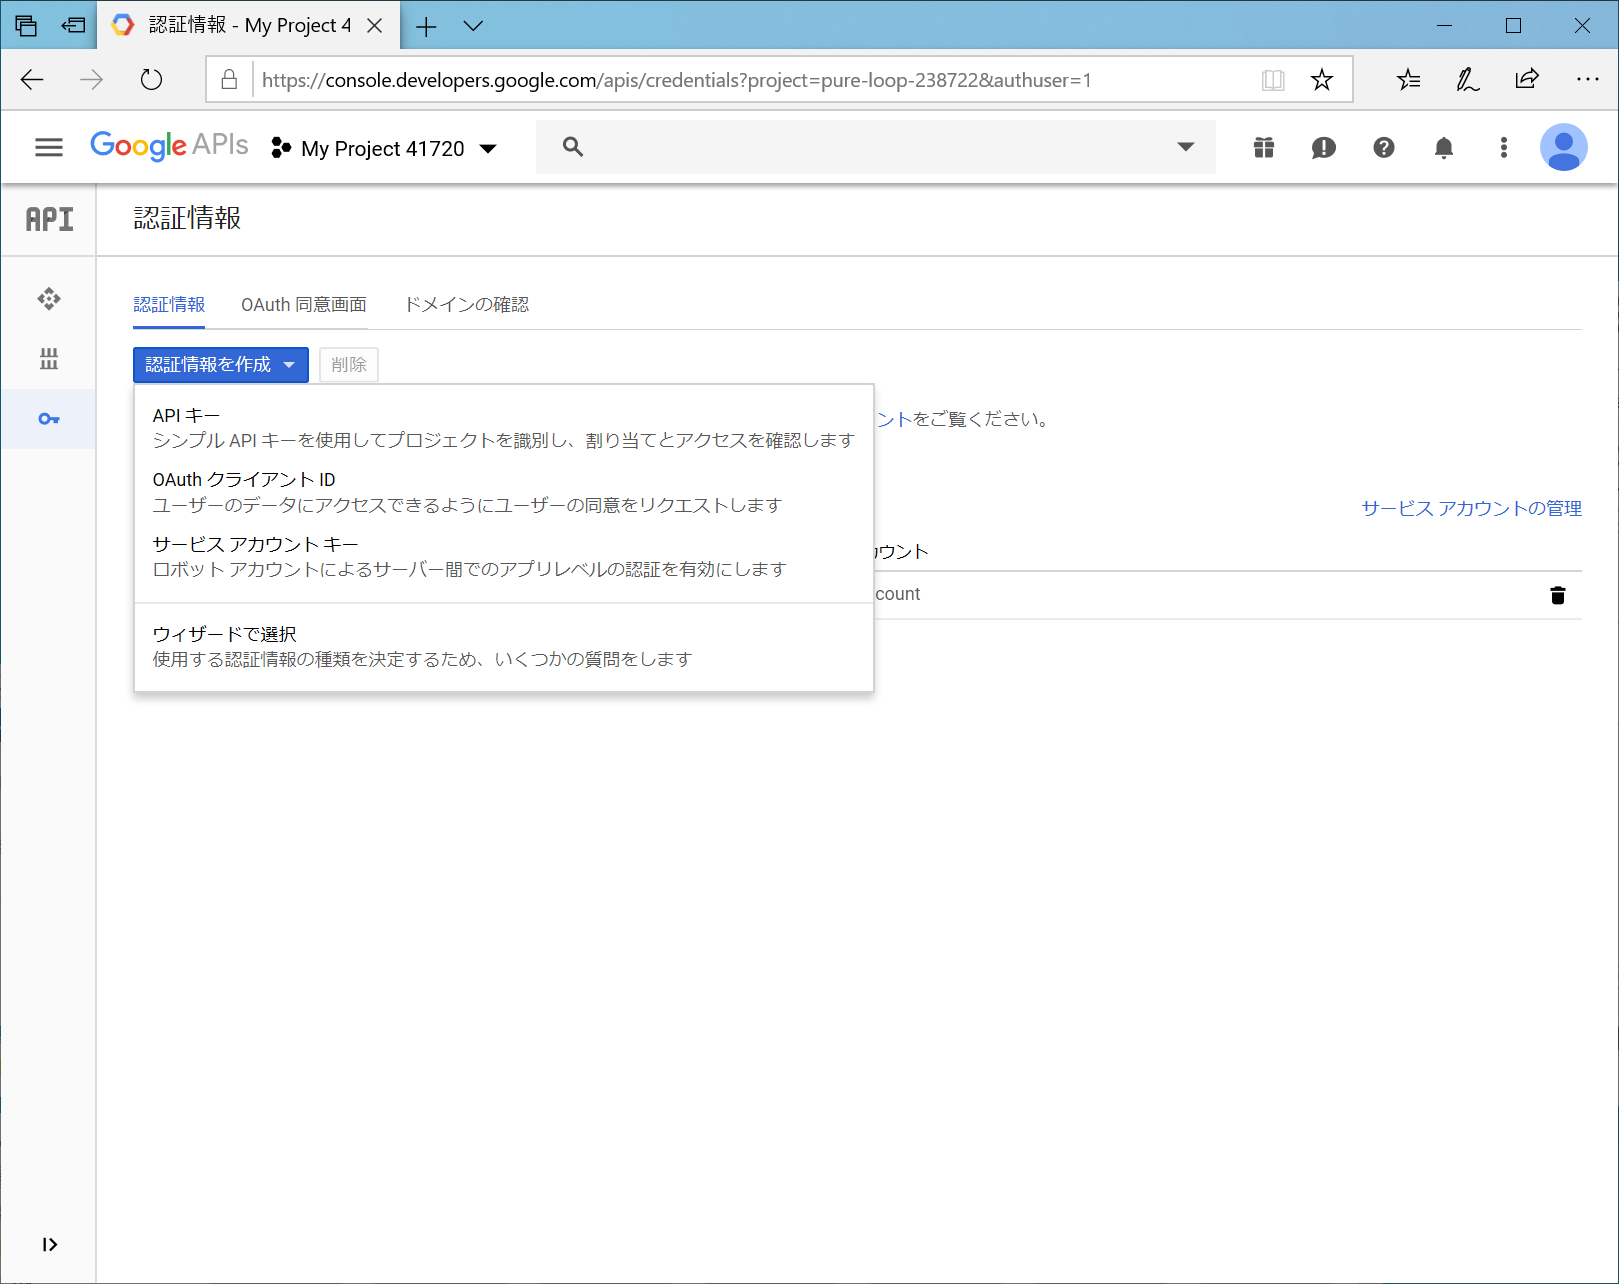The image size is (1619, 1284).
Task: Click the Share page icon
Action: coord(1527,80)
